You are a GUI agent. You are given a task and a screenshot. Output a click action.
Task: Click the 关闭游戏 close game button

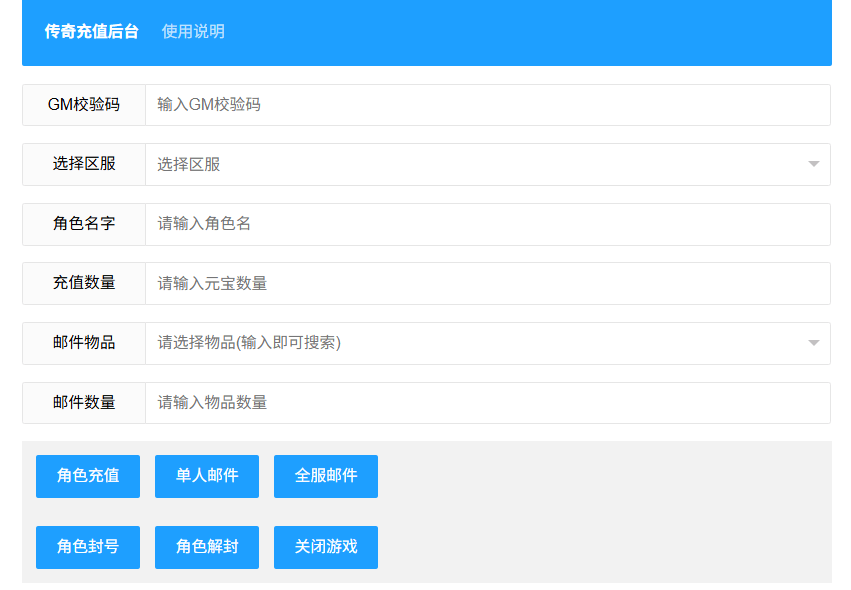(x=325, y=547)
